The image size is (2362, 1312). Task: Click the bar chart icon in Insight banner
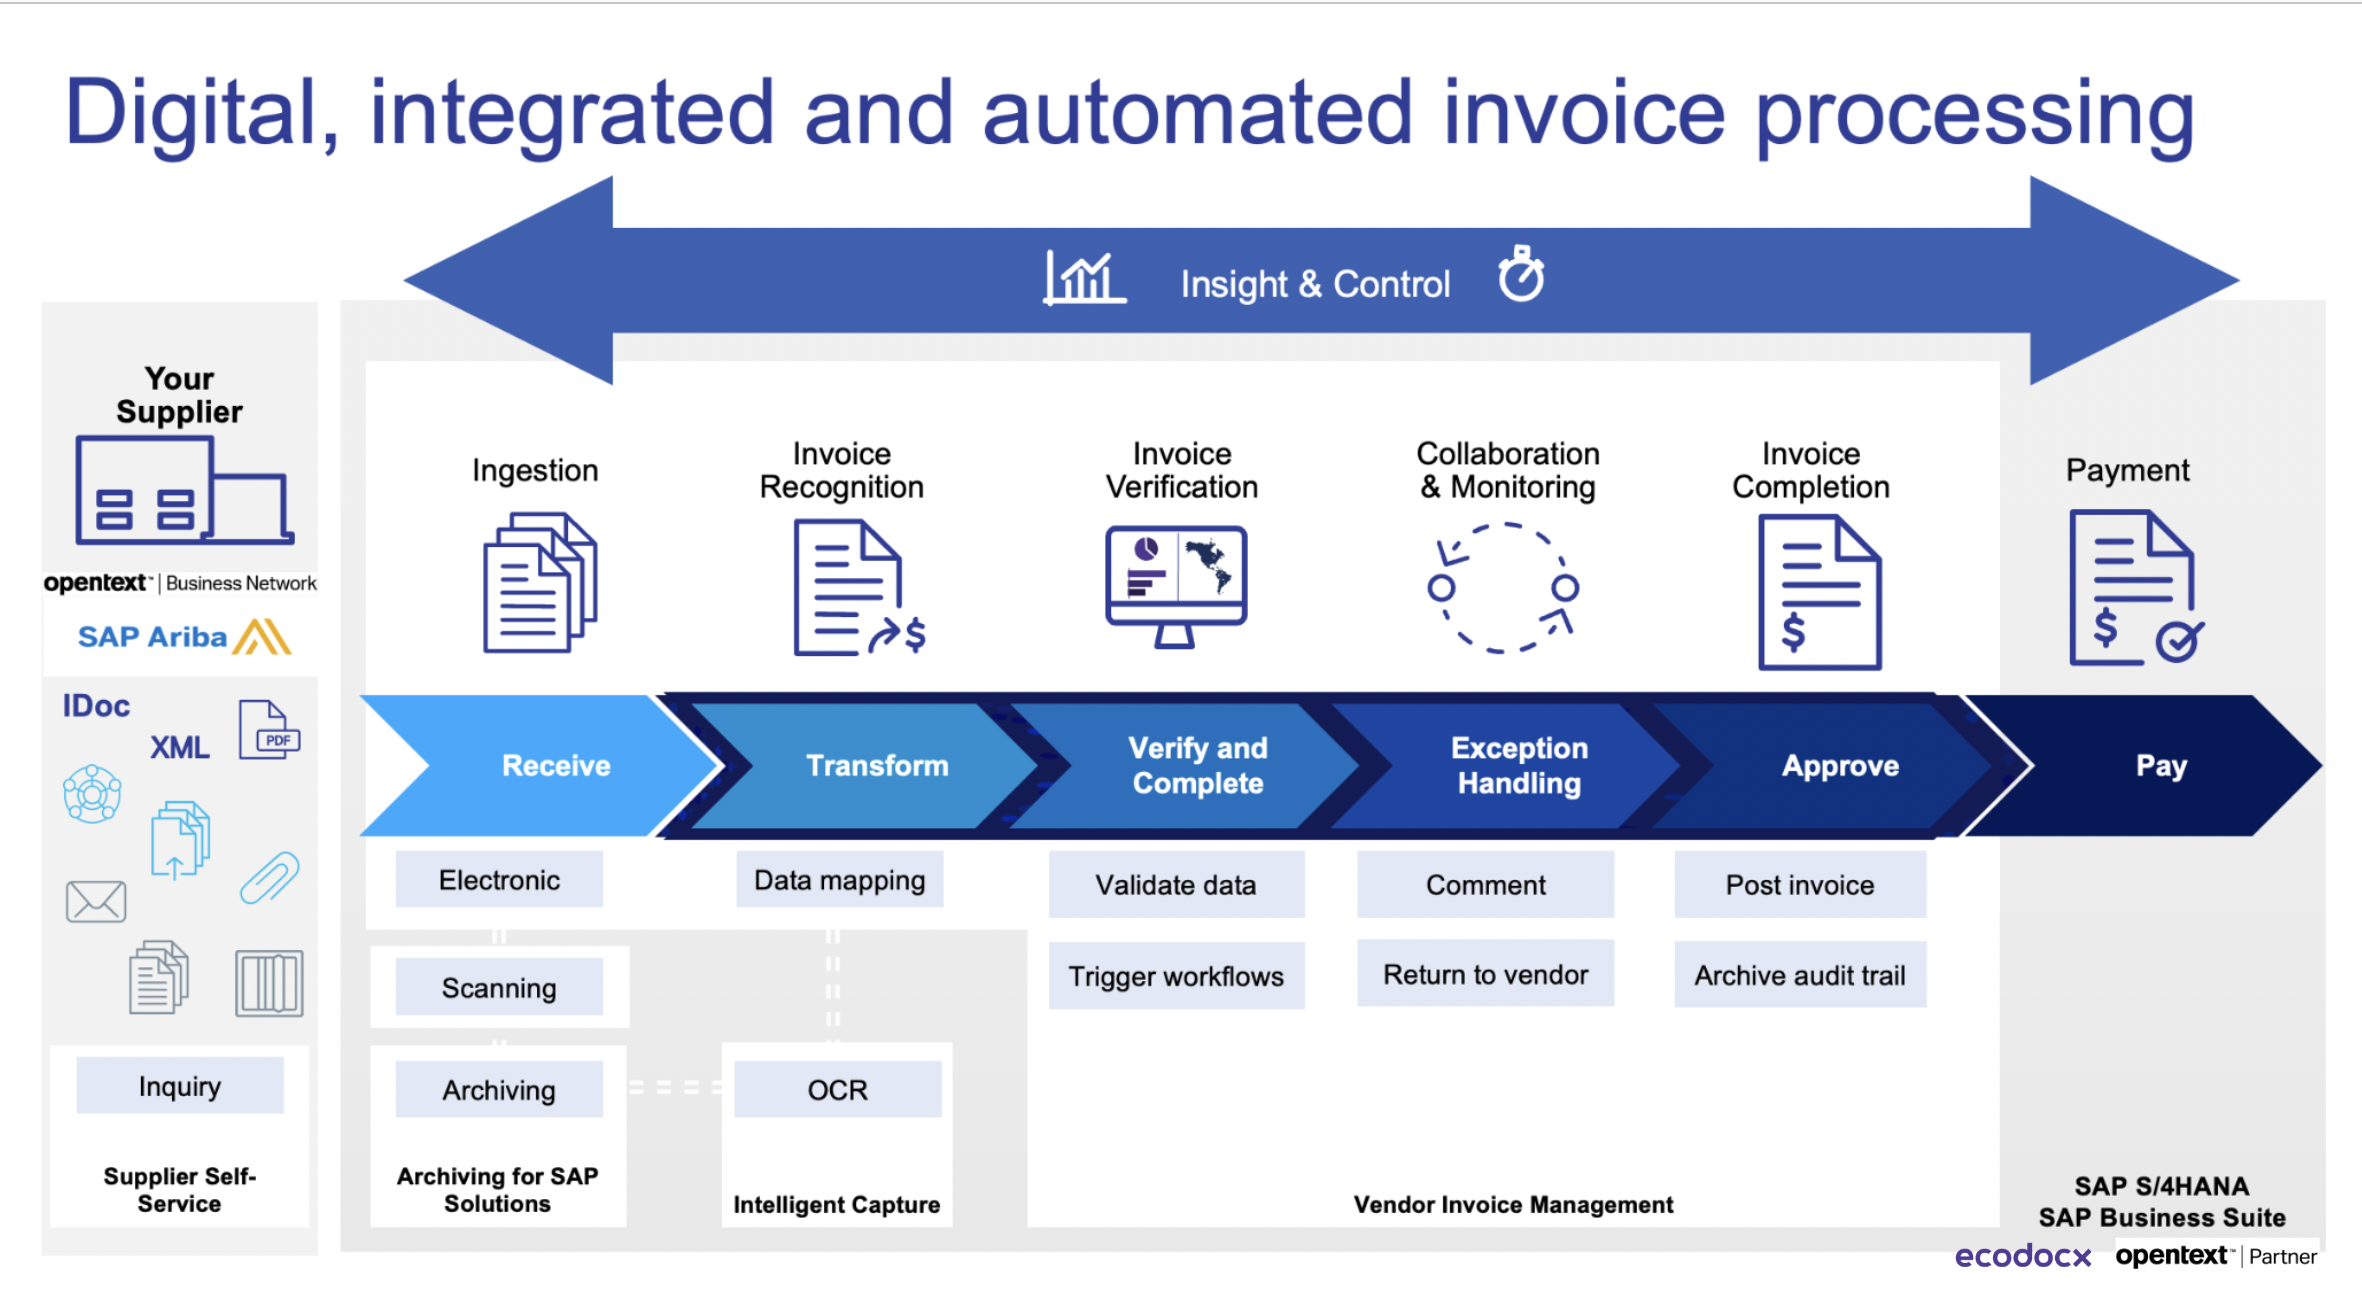1085,277
